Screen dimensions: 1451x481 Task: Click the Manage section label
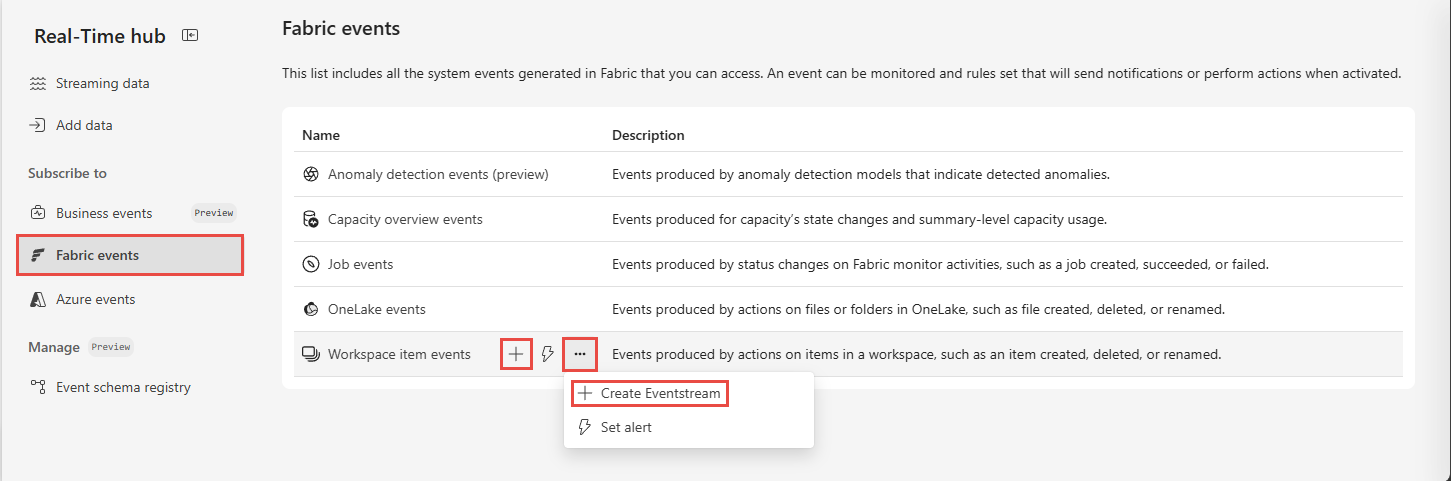point(54,347)
